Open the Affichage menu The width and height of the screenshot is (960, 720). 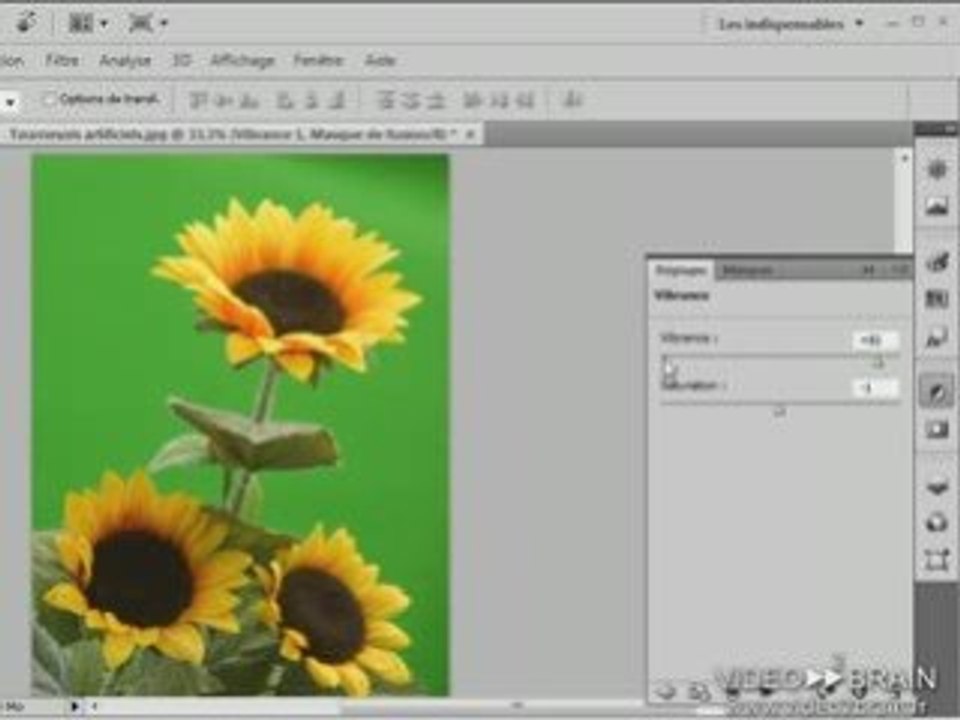tap(242, 60)
